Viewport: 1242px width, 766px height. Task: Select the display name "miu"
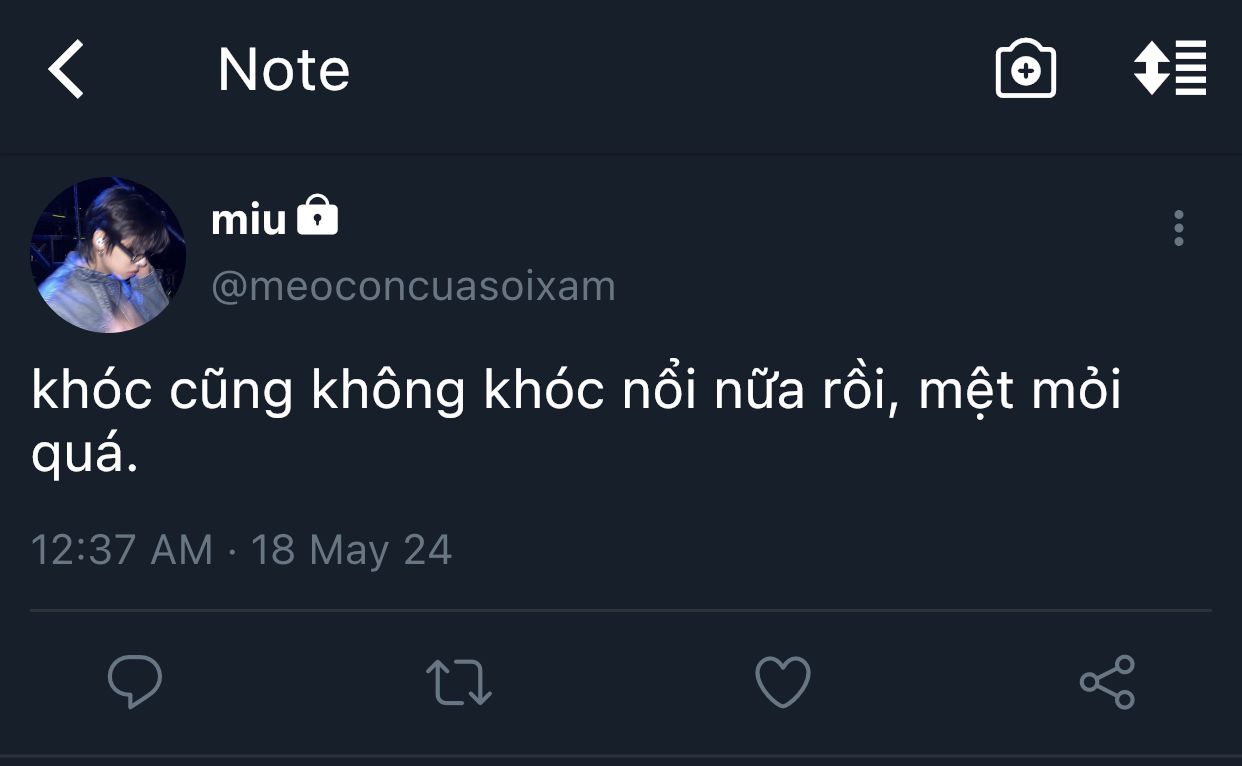(x=249, y=219)
